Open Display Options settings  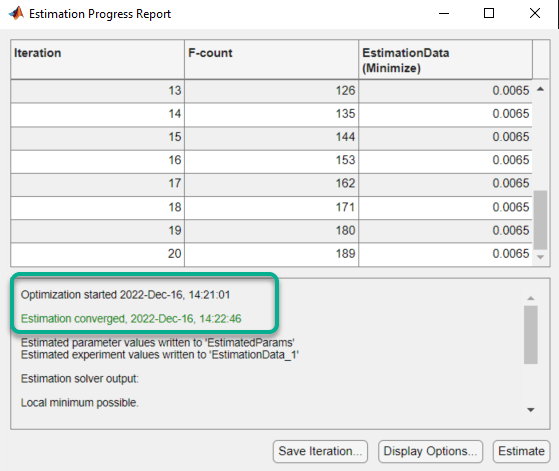point(430,451)
